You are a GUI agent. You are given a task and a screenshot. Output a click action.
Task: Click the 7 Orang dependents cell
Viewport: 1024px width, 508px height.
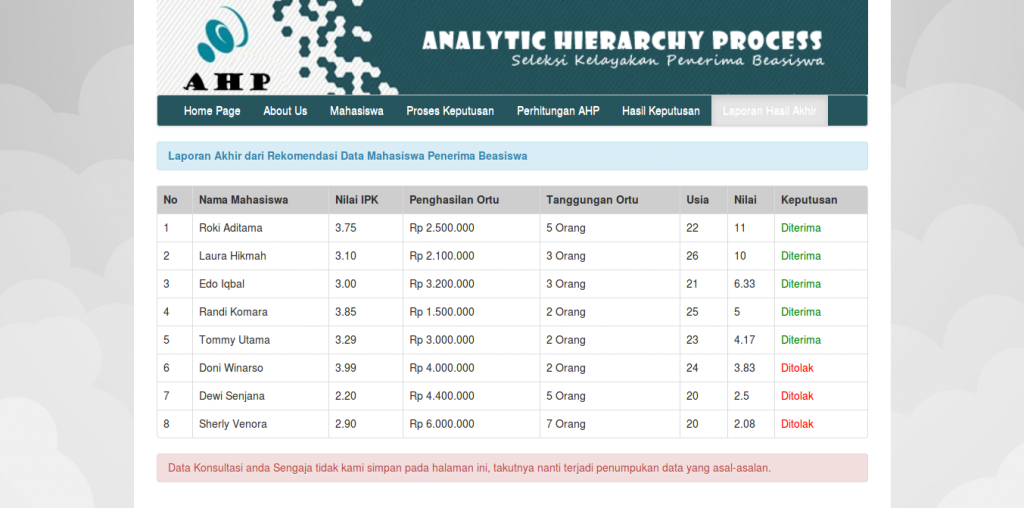(x=566, y=424)
